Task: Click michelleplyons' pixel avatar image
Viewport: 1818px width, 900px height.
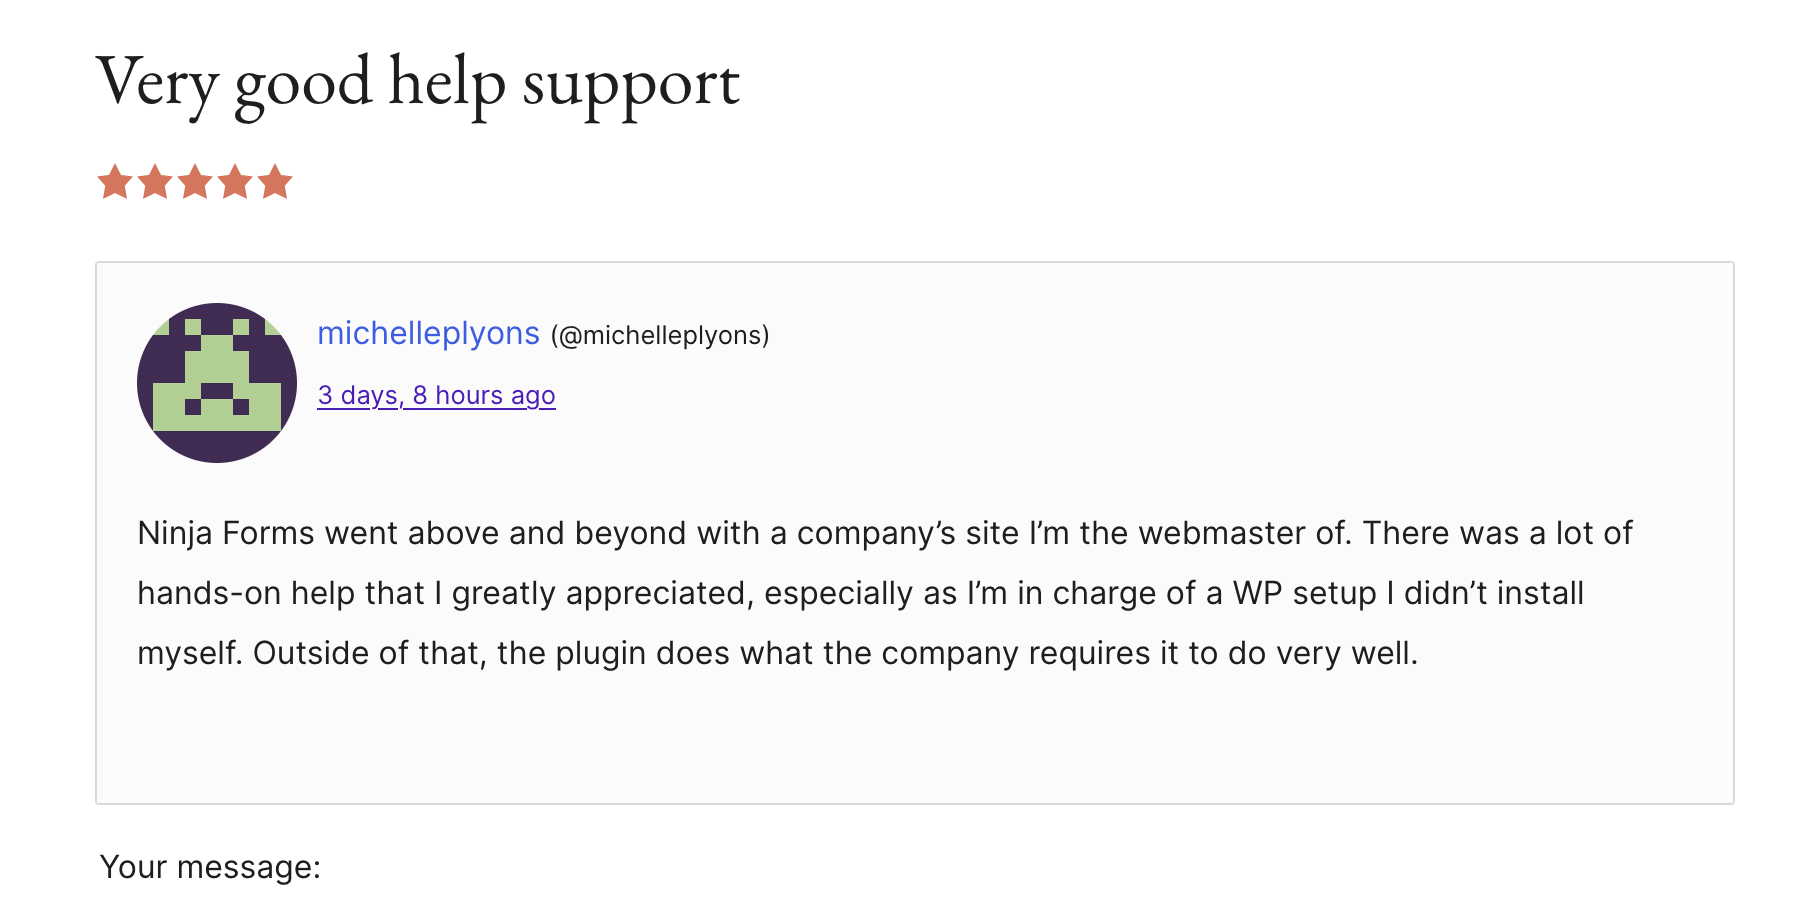Action: point(217,383)
